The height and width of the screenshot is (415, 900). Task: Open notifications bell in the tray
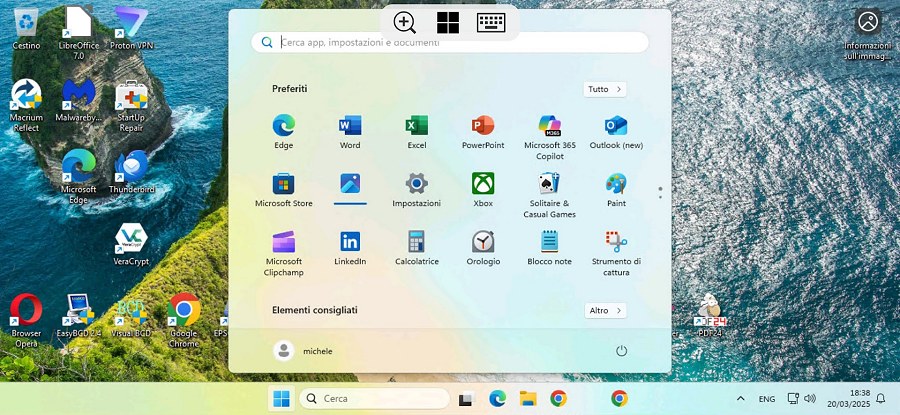[880, 398]
